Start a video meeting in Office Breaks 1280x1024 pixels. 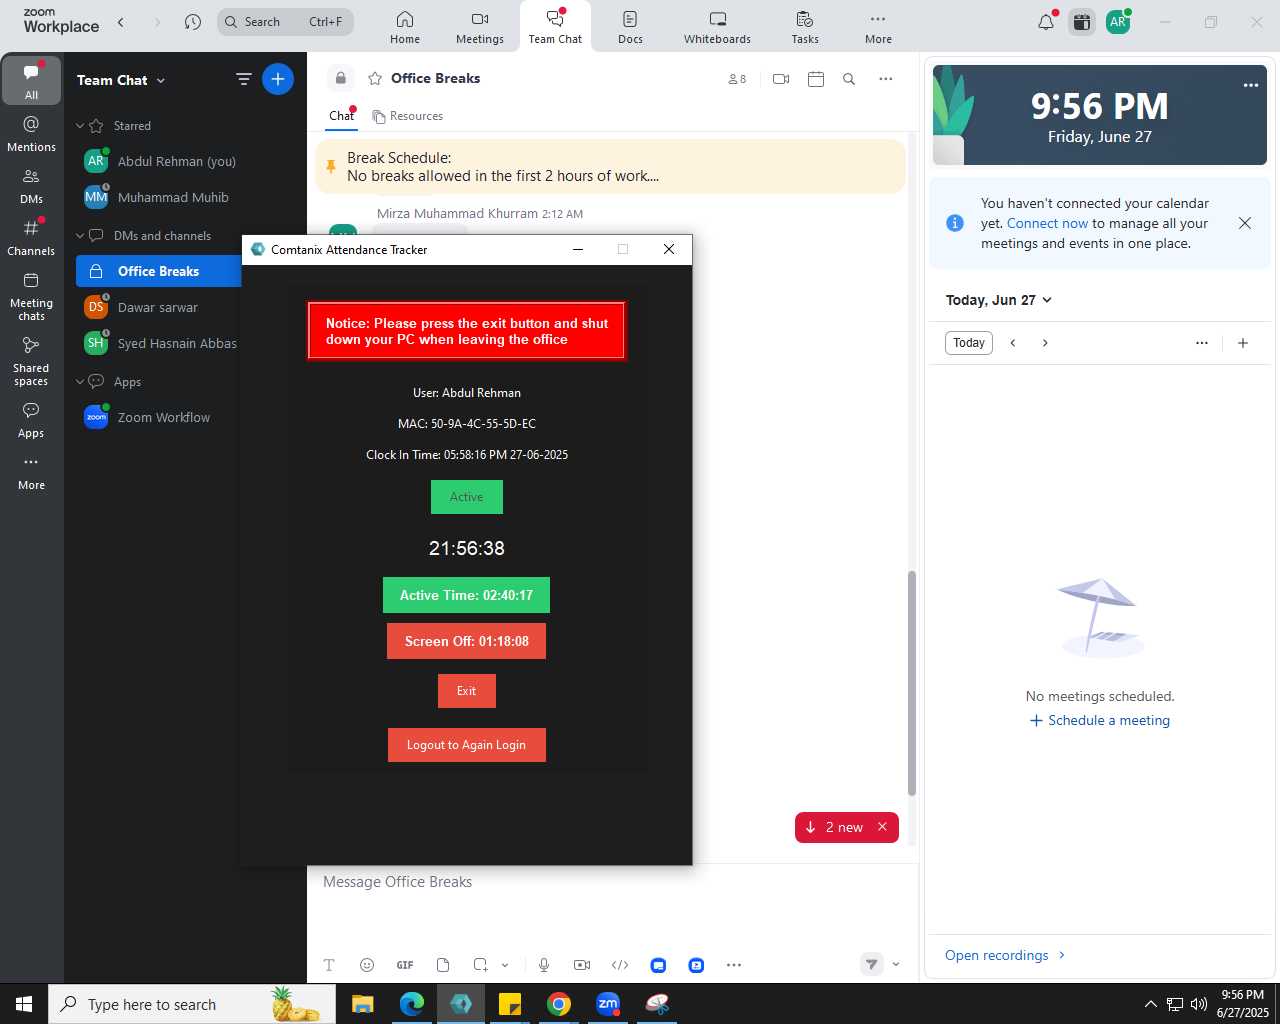tap(781, 79)
